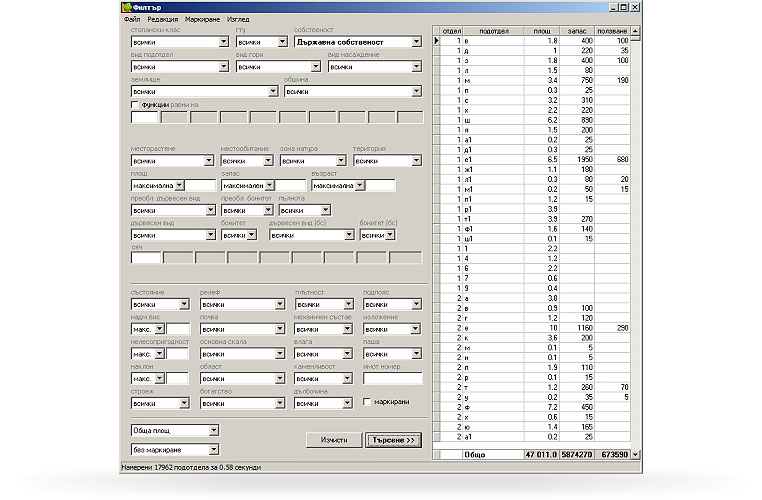
Task: Open the 'собственост' dropdown
Action: tap(416, 42)
